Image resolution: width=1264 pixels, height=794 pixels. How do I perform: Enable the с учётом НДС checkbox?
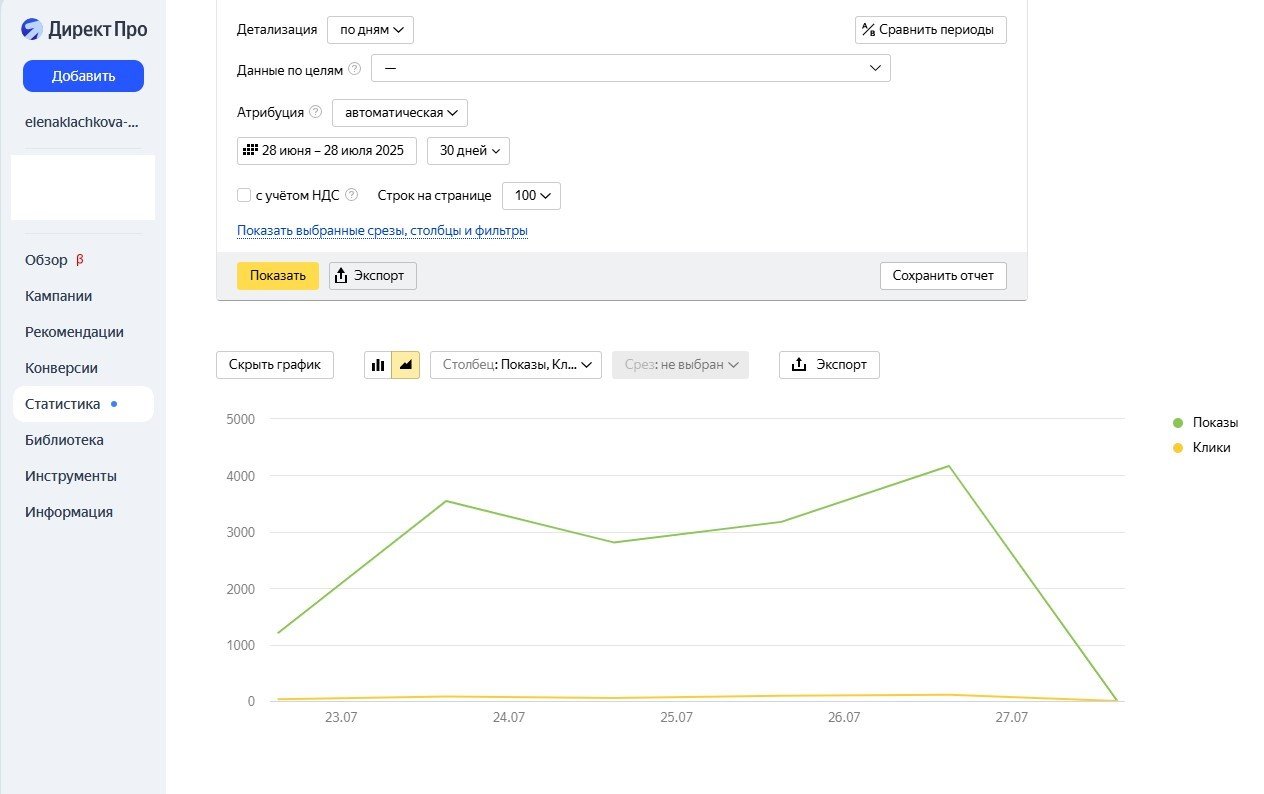click(x=244, y=195)
